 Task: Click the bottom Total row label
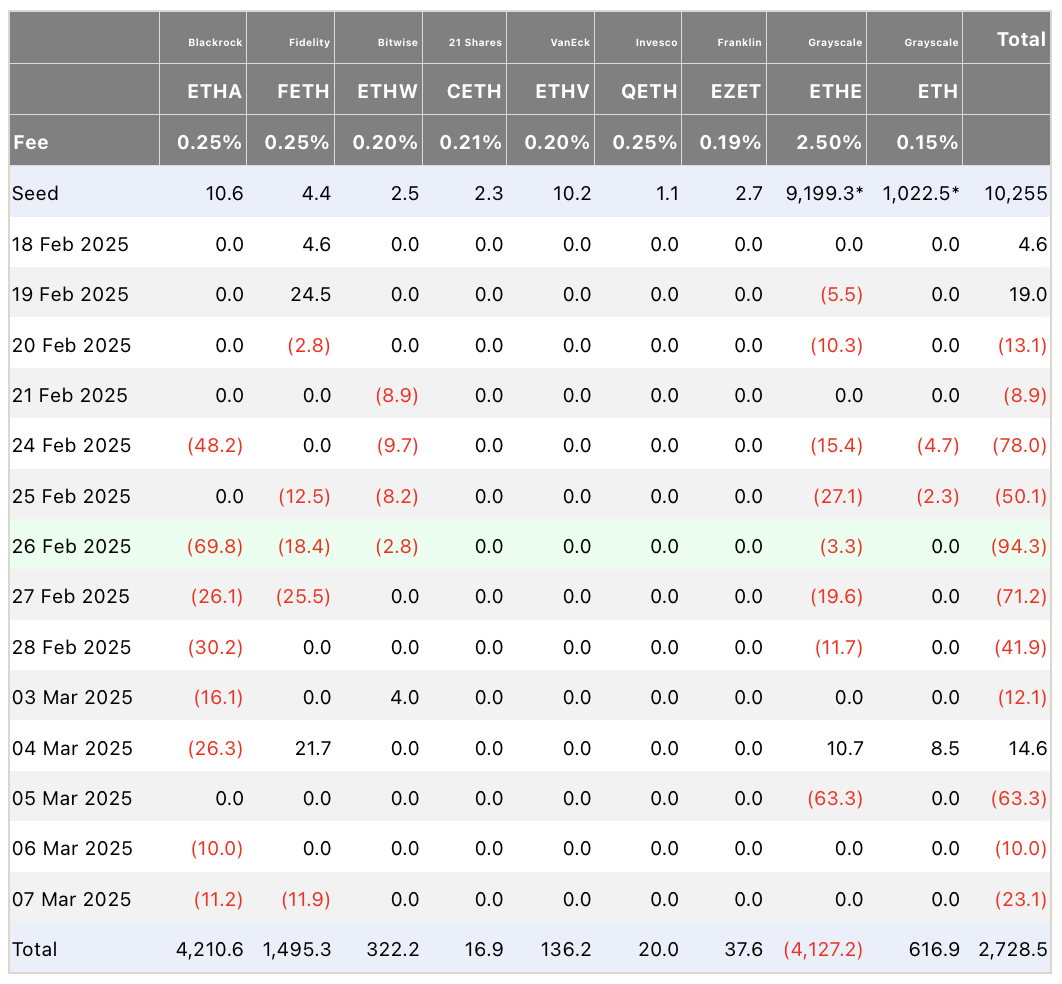point(35,949)
